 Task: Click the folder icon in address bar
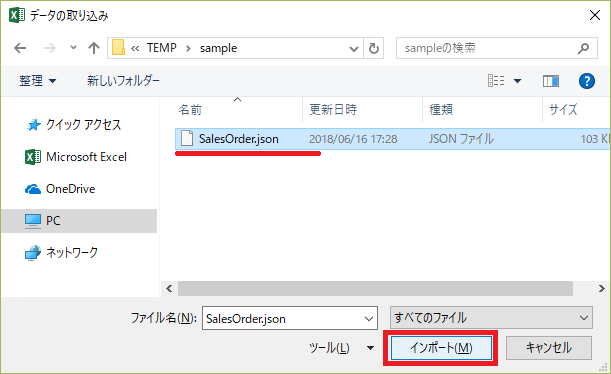pos(118,48)
